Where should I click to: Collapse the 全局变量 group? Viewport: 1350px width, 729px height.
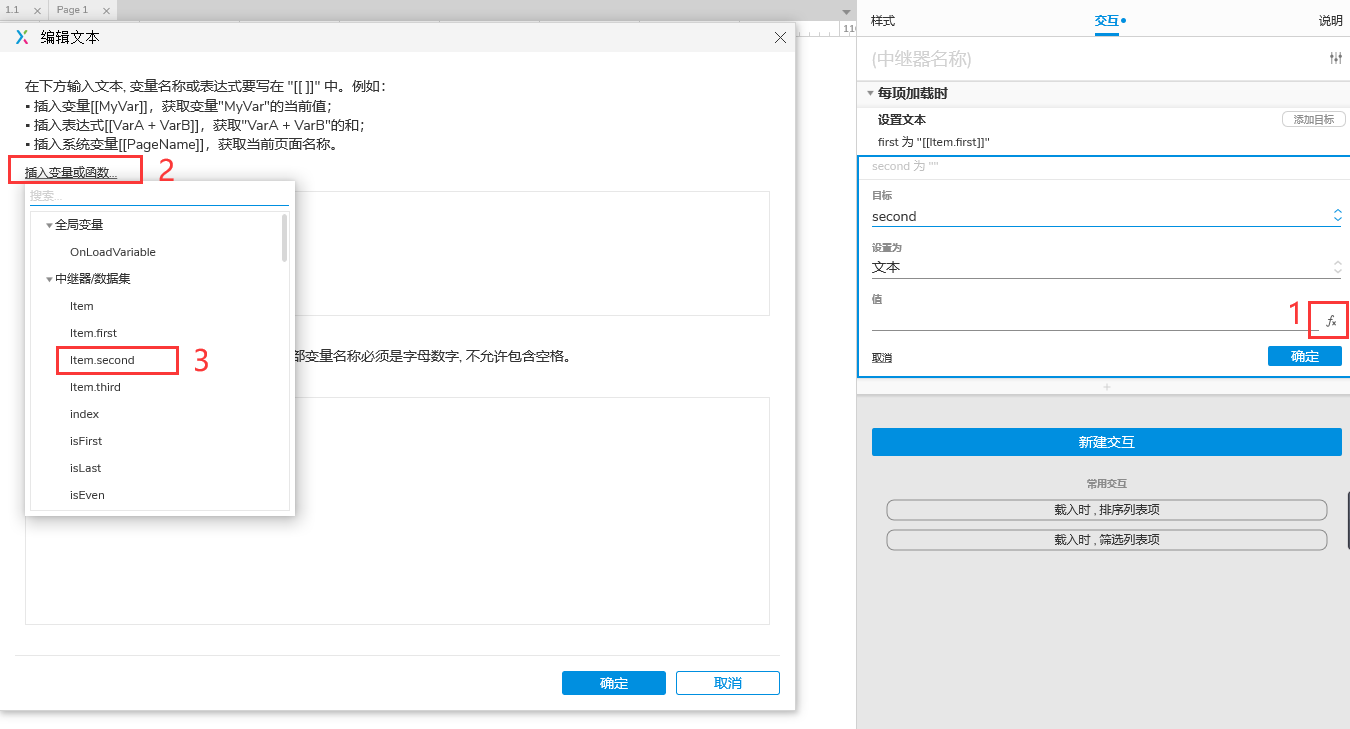(x=49, y=225)
